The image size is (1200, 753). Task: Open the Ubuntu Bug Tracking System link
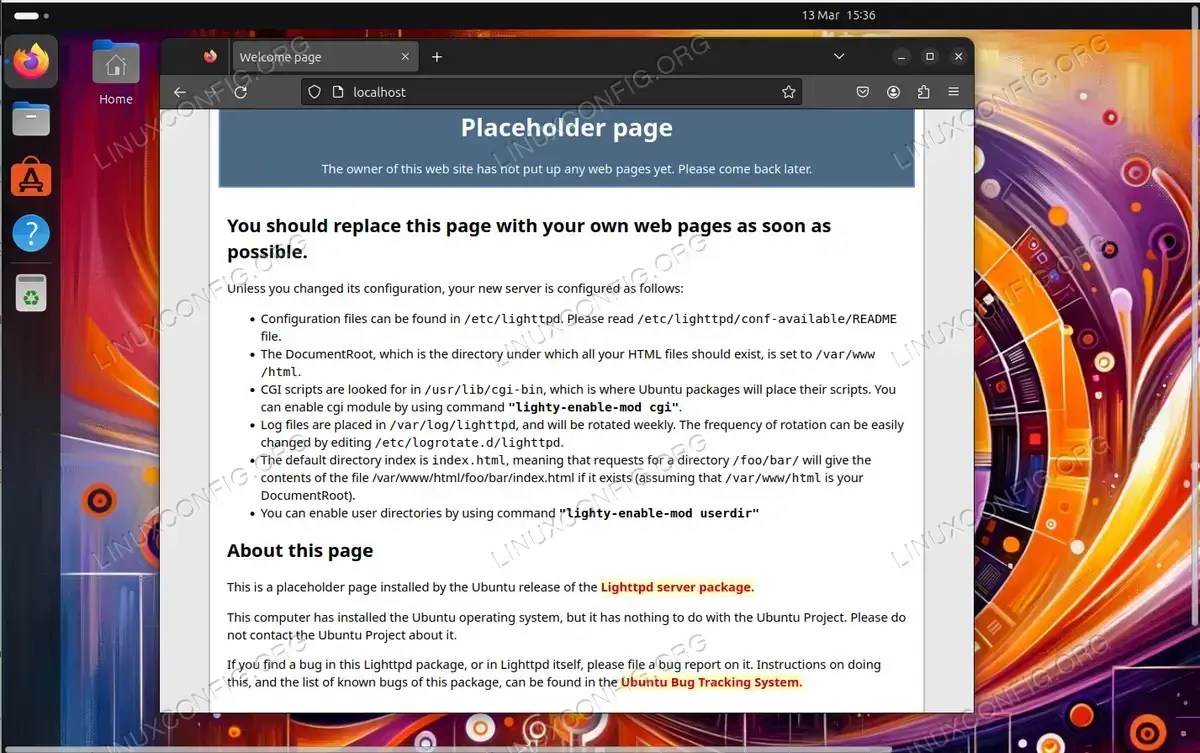pyautogui.click(x=711, y=683)
